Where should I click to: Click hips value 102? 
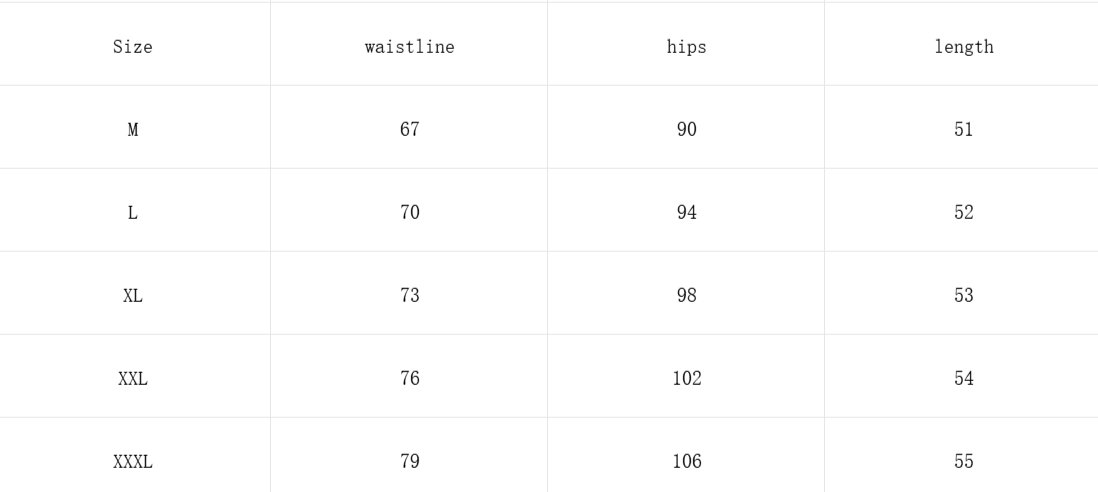[686, 379]
